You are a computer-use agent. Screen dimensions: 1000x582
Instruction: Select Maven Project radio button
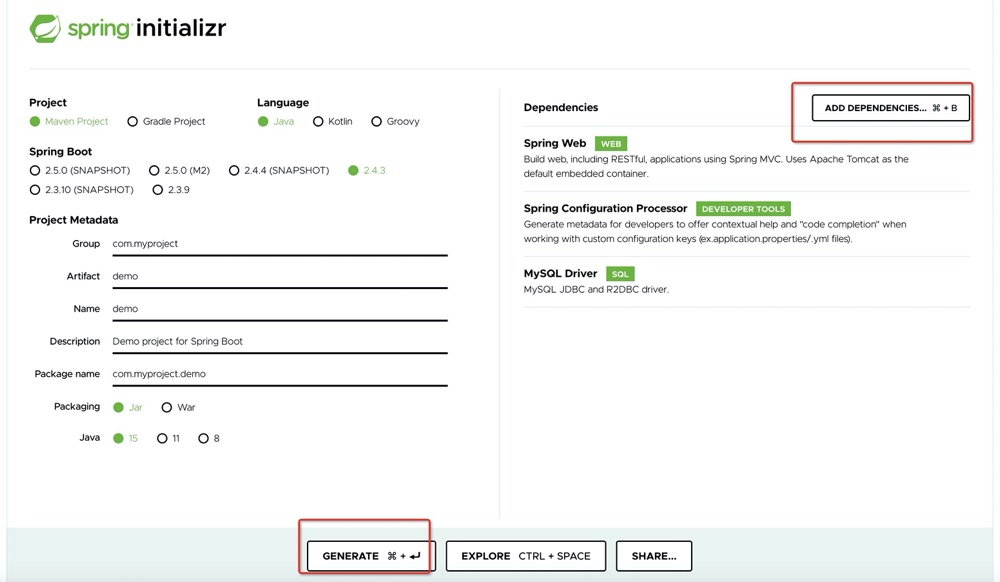pos(35,121)
